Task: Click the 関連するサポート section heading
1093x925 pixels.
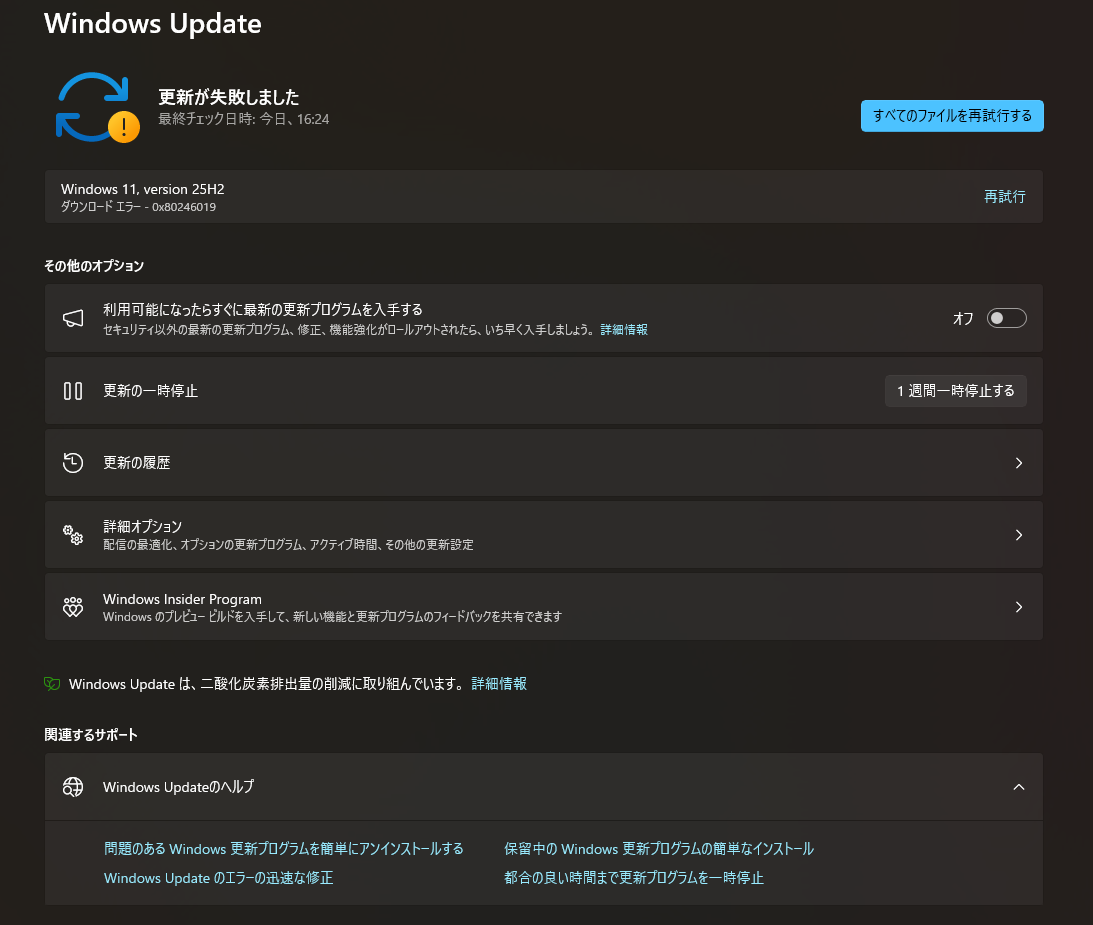Action: click(91, 735)
